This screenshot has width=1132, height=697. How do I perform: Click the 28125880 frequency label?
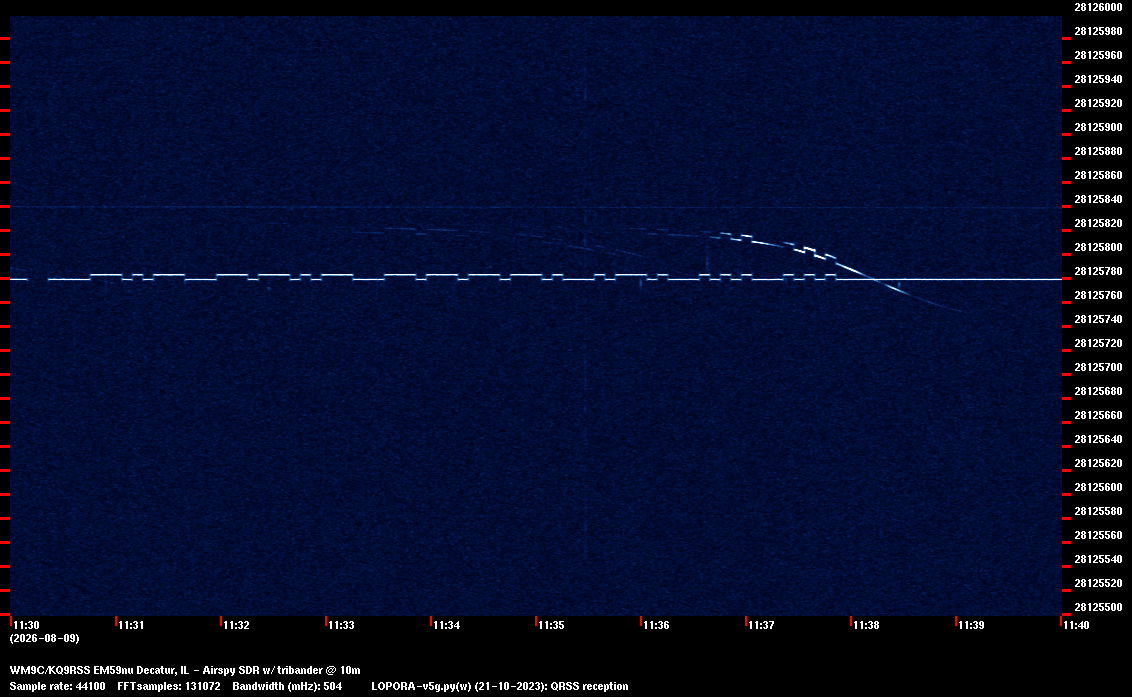[x=1098, y=151]
